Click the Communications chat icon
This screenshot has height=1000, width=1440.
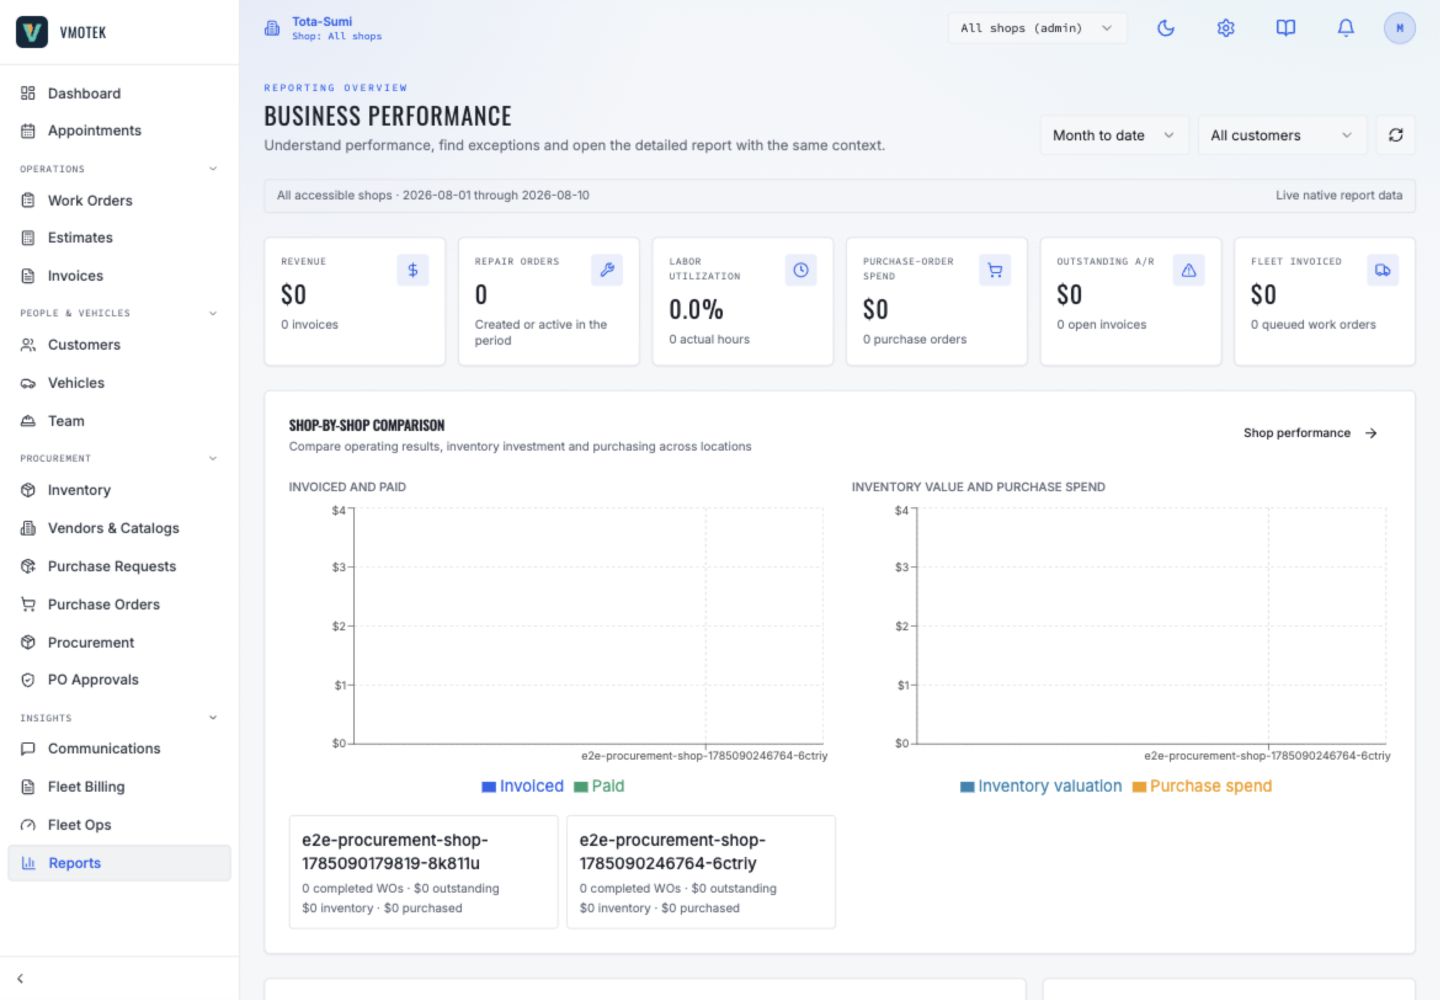[28, 748]
